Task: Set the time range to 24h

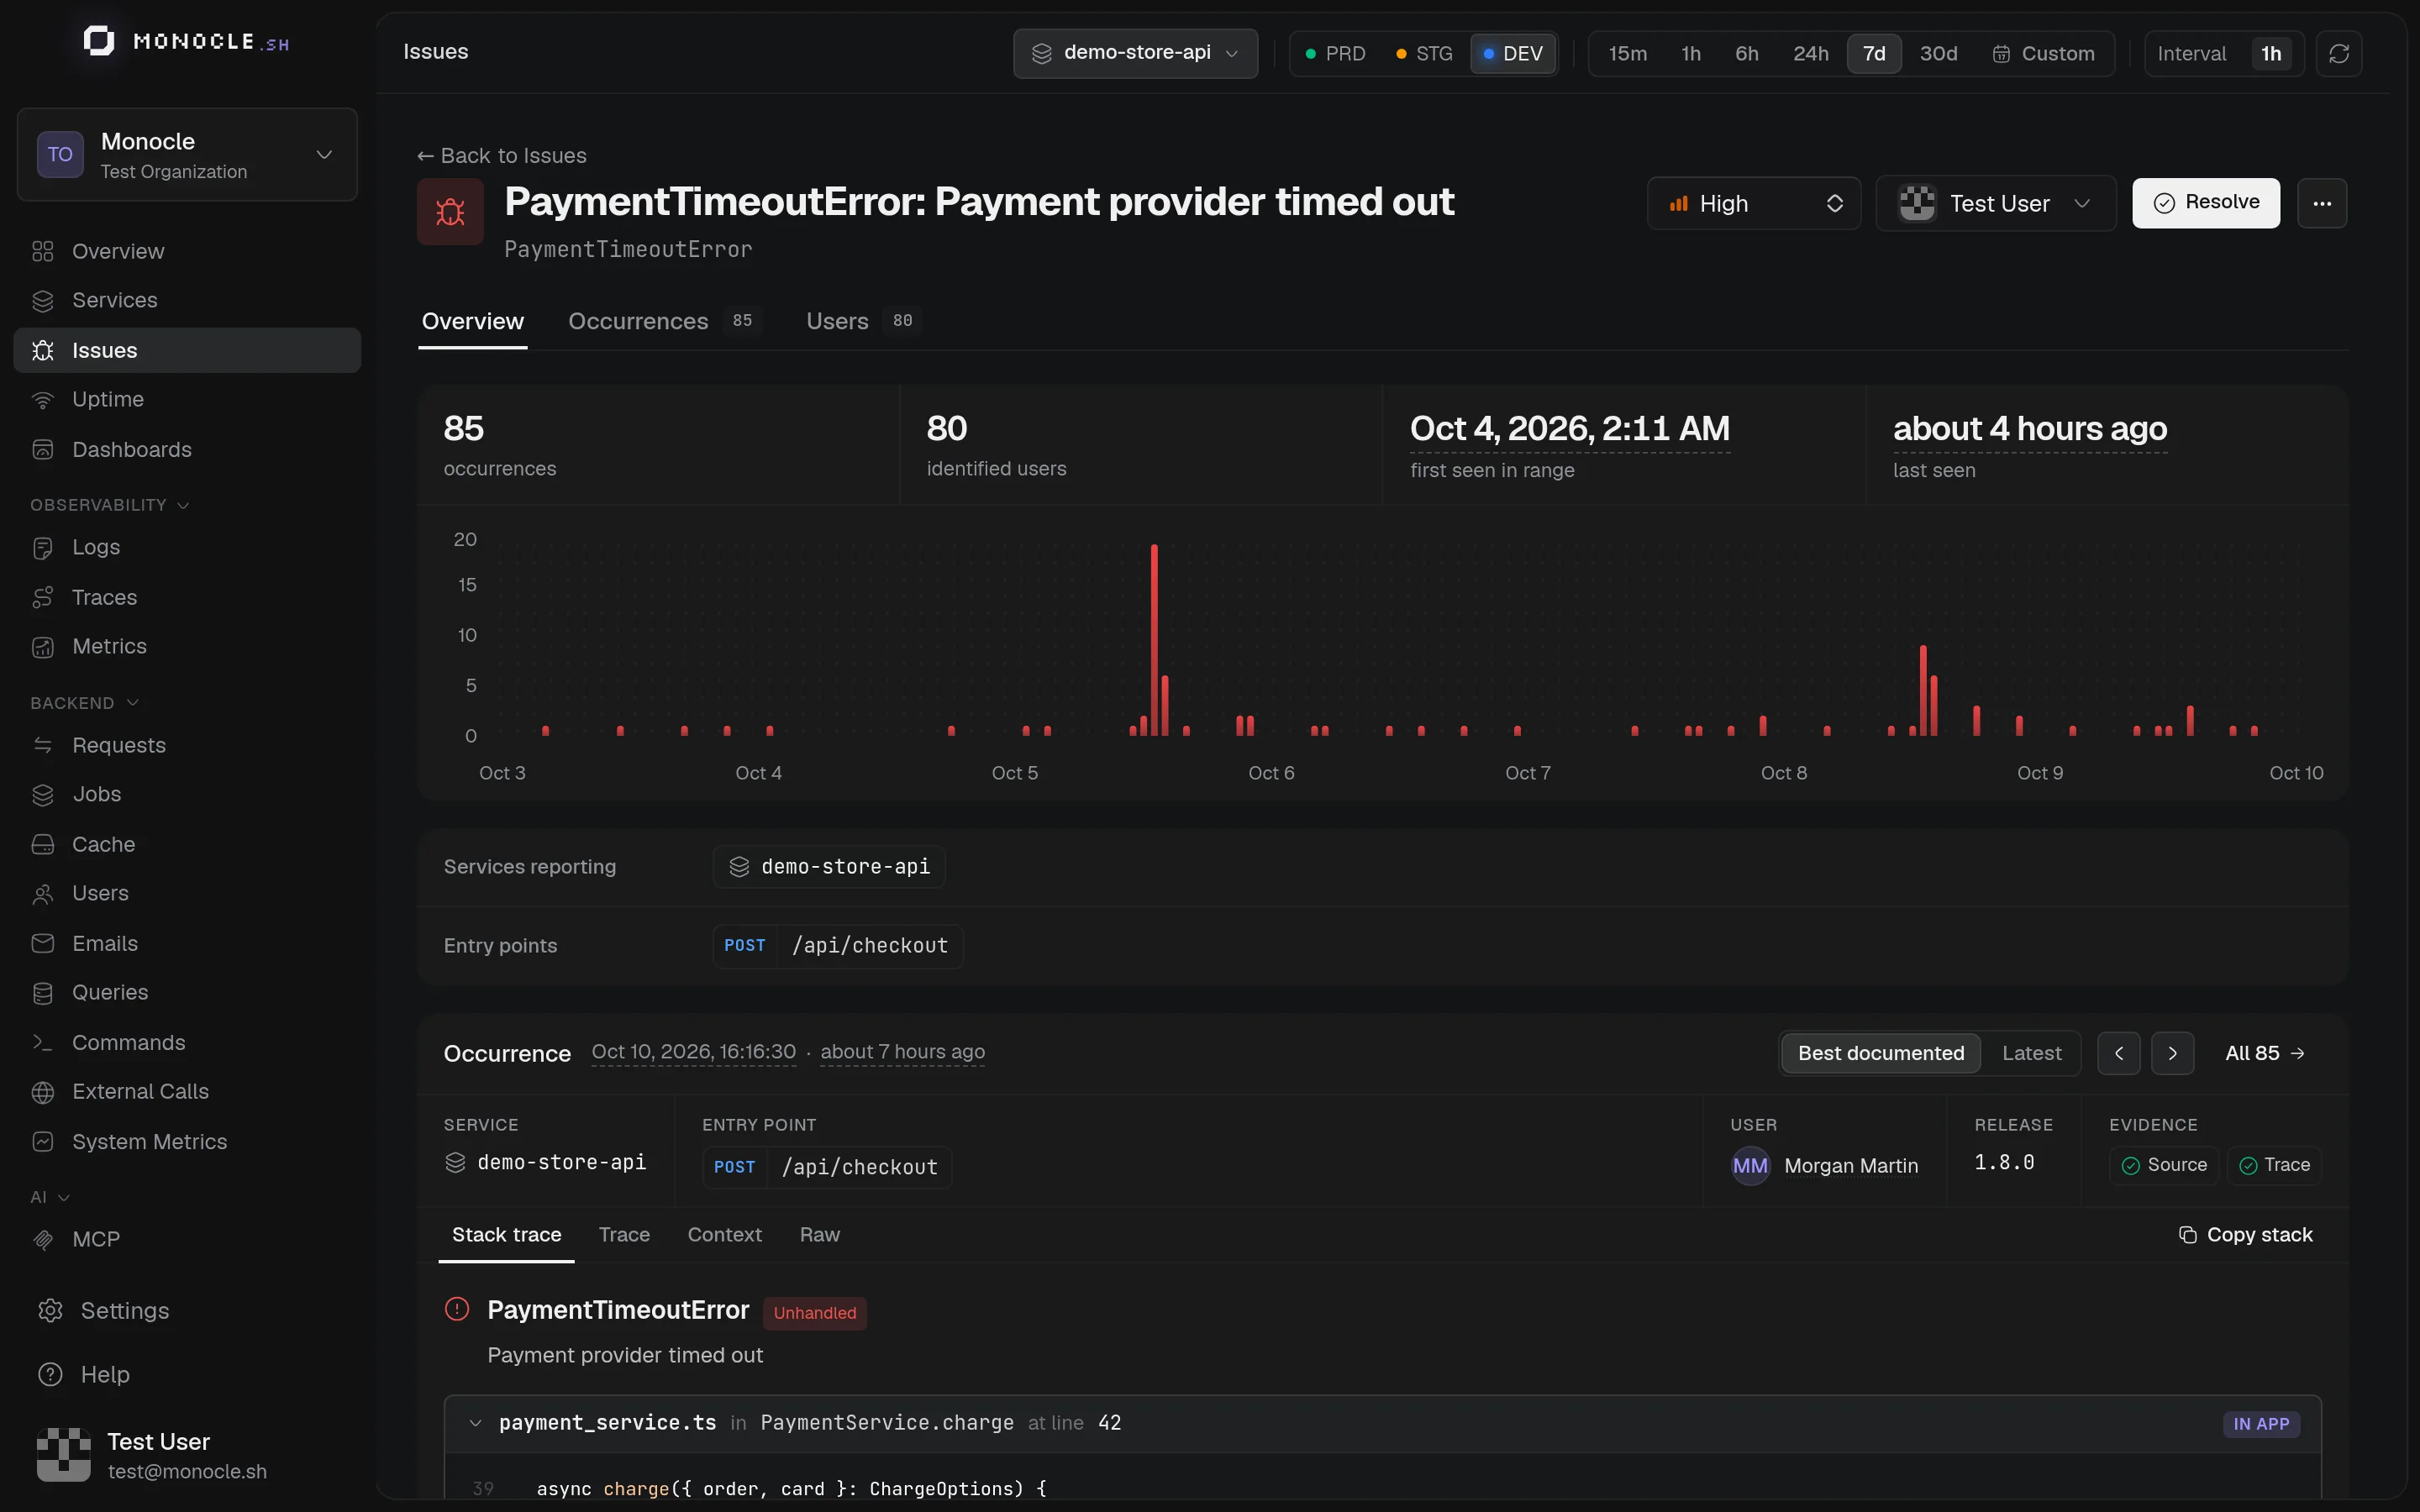Action: [1810, 53]
